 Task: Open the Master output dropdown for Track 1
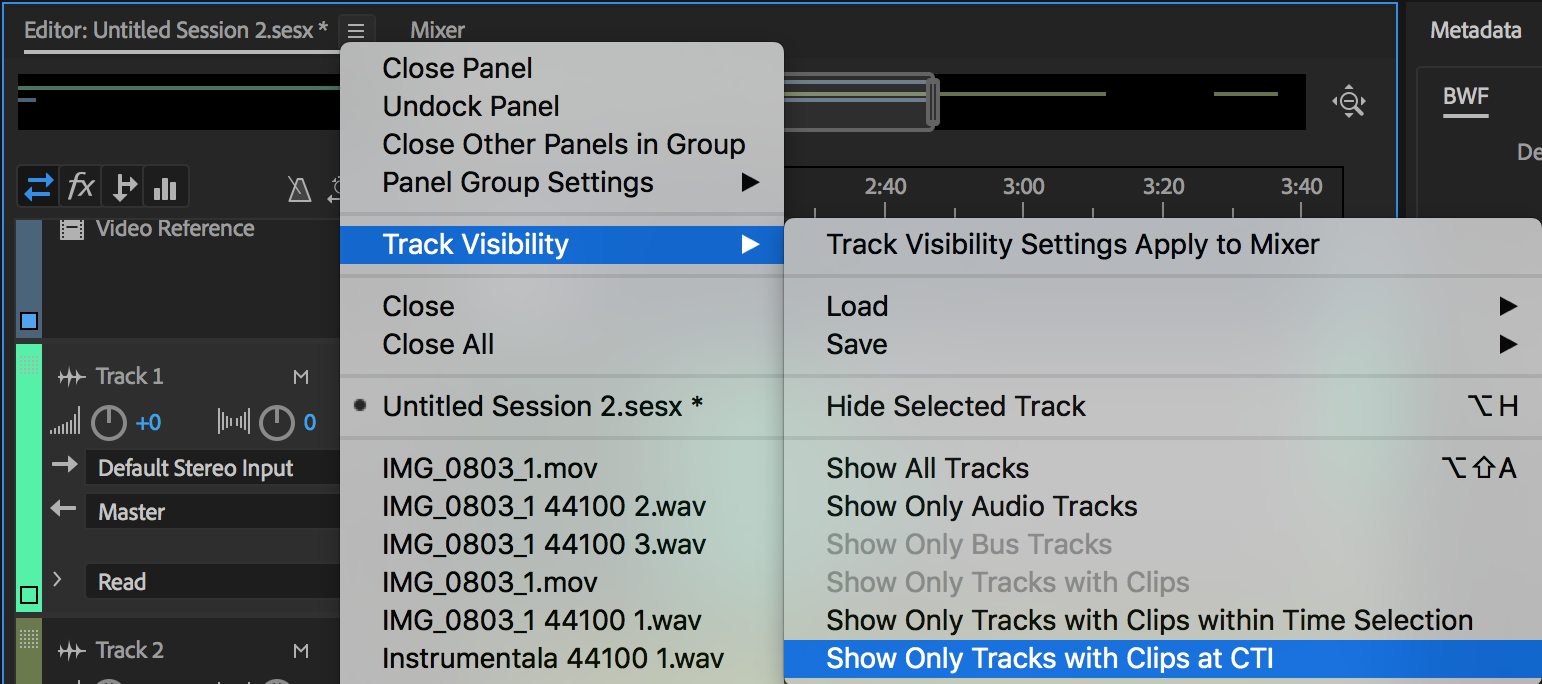213,511
